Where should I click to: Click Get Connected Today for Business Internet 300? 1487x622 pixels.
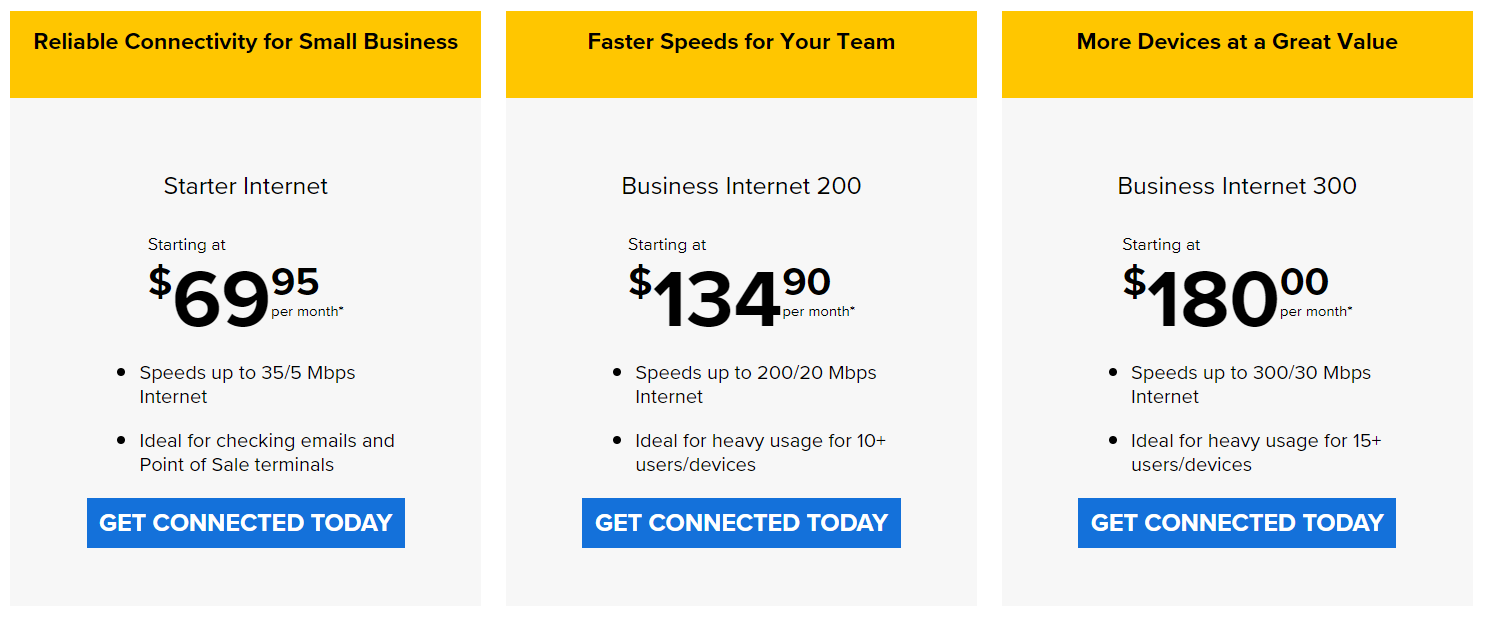coord(1237,523)
